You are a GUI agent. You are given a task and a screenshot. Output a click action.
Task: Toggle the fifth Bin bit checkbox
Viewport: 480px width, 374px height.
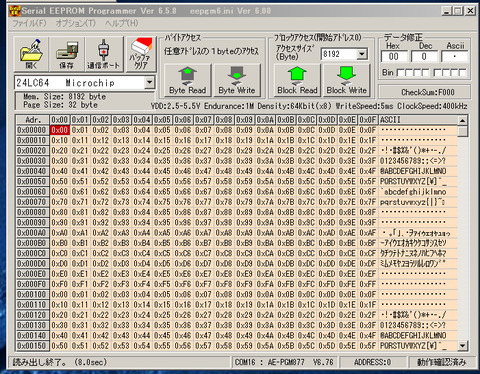point(437,73)
